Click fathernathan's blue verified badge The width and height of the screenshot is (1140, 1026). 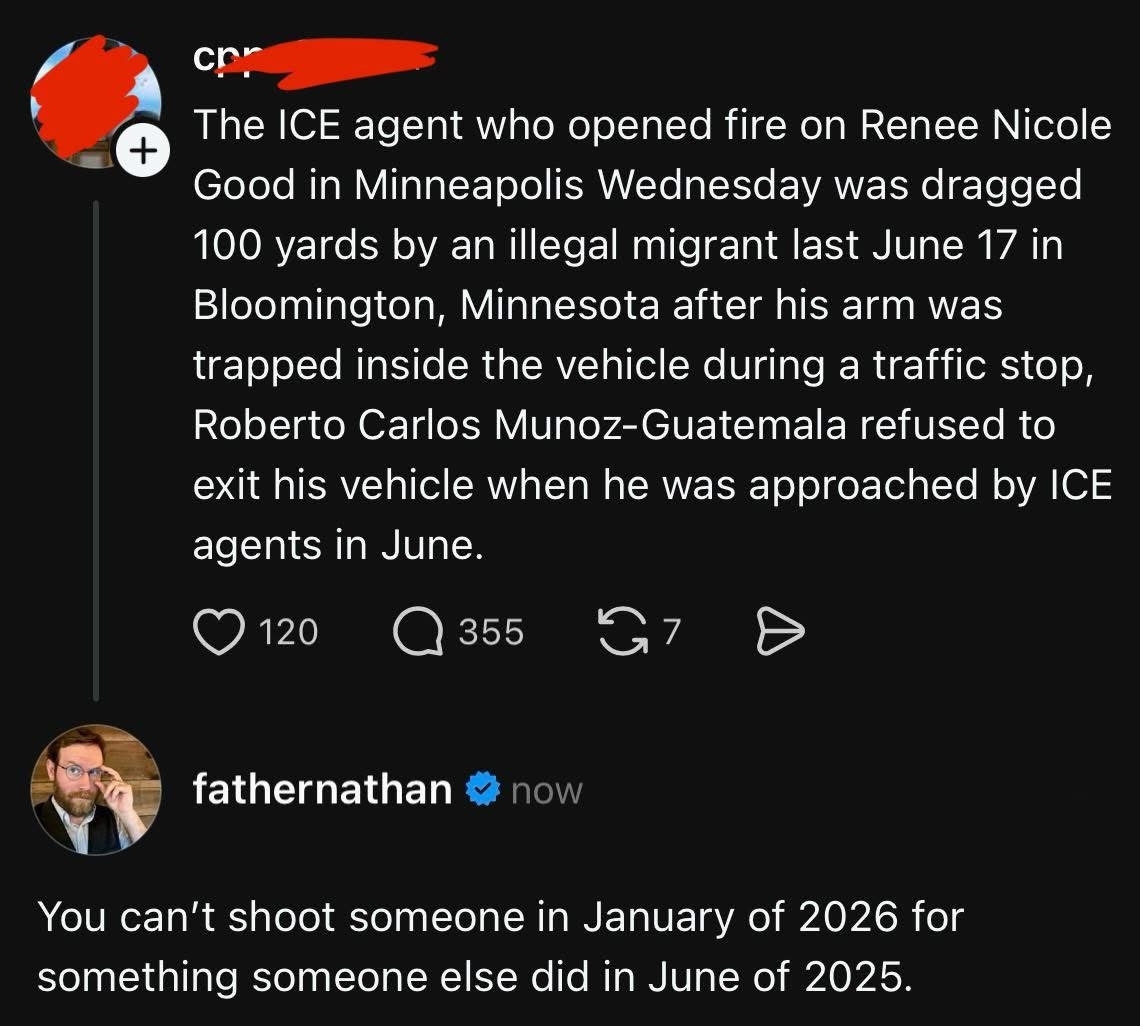tap(484, 790)
